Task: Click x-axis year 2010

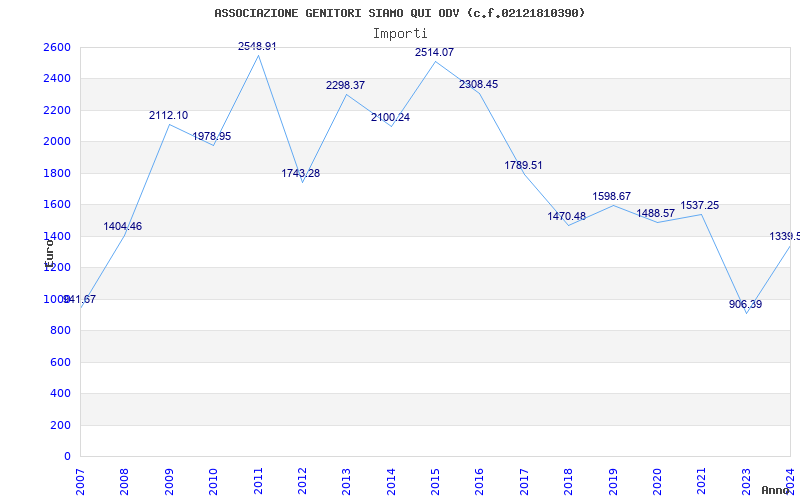Action: [213, 482]
